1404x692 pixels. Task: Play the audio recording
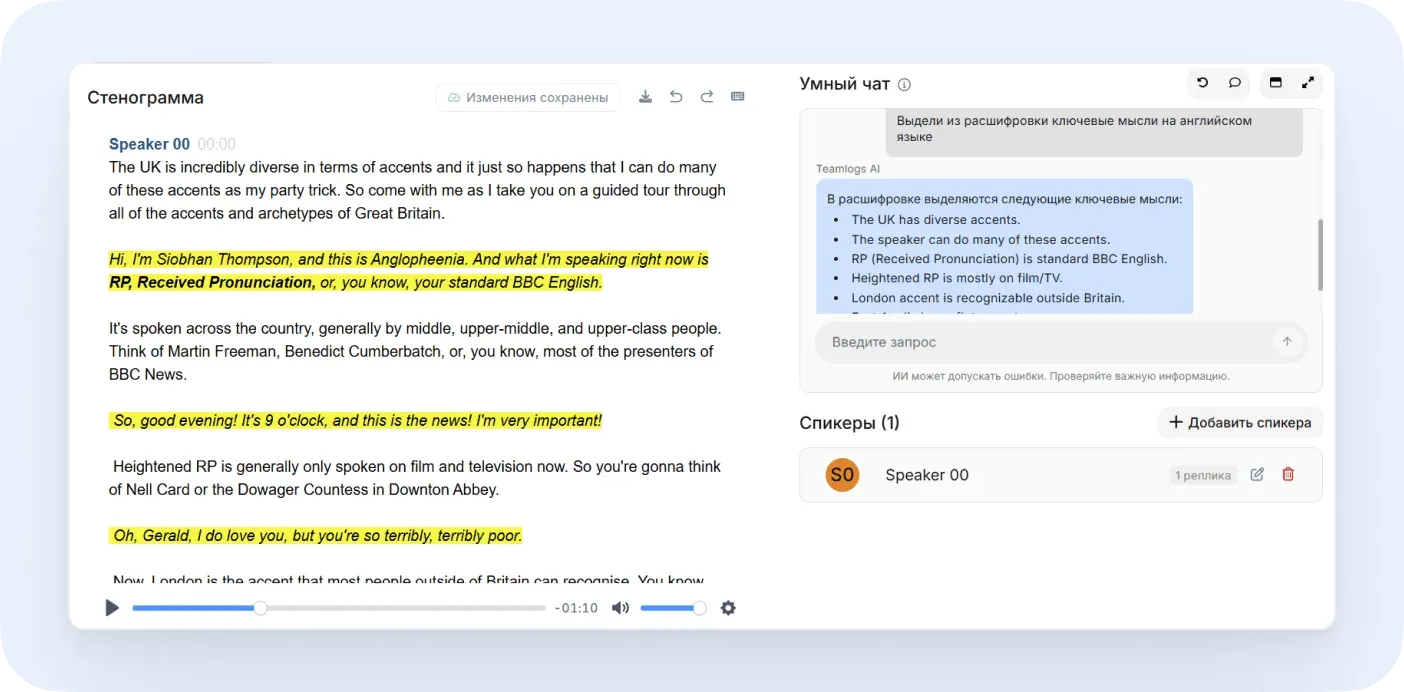click(x=112, y=608)
